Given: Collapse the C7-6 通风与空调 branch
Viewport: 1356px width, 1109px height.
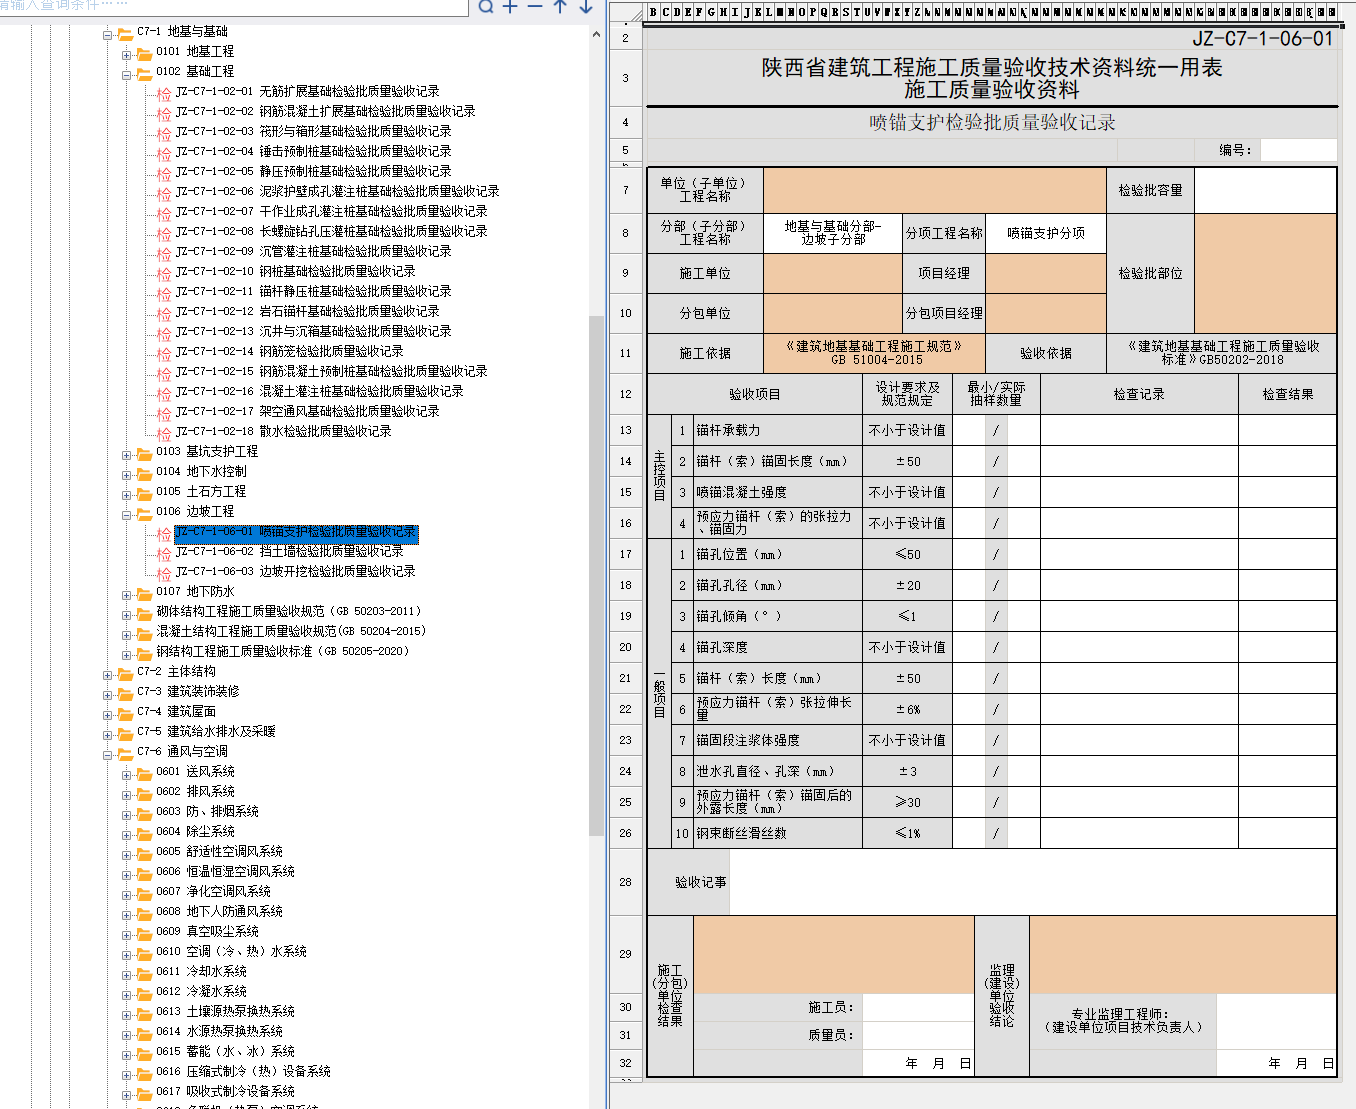Looking at the screenshot, I should [x=108, y=754].
